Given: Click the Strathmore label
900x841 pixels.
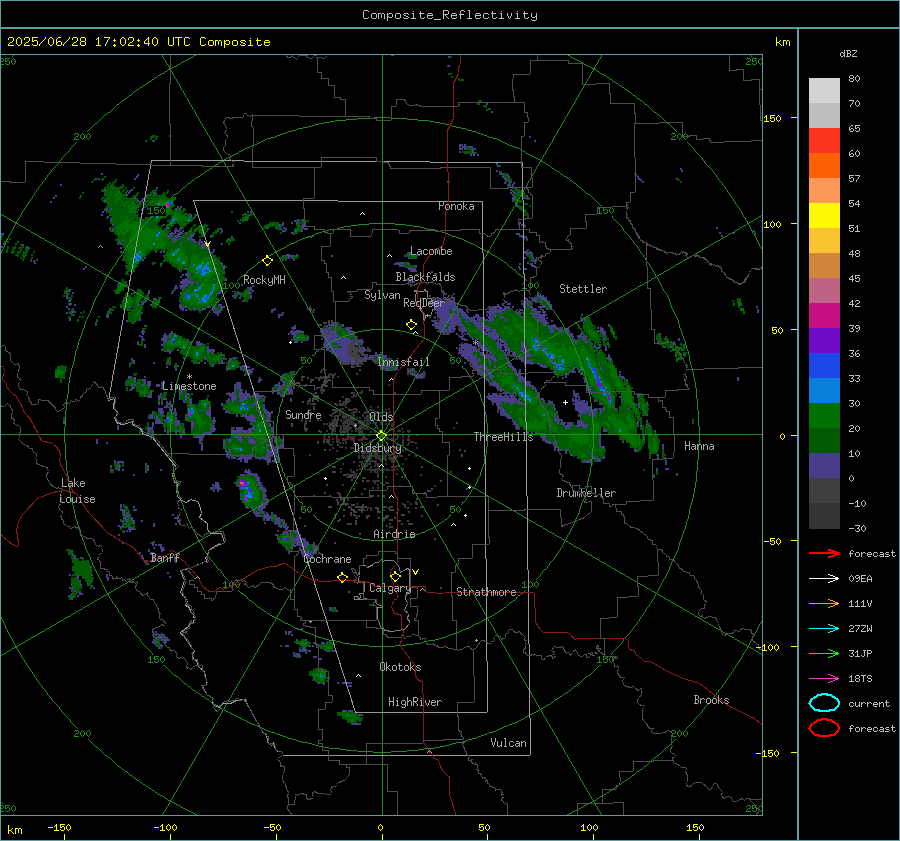Looking at the screenshot, I should [x=486, y=592].
